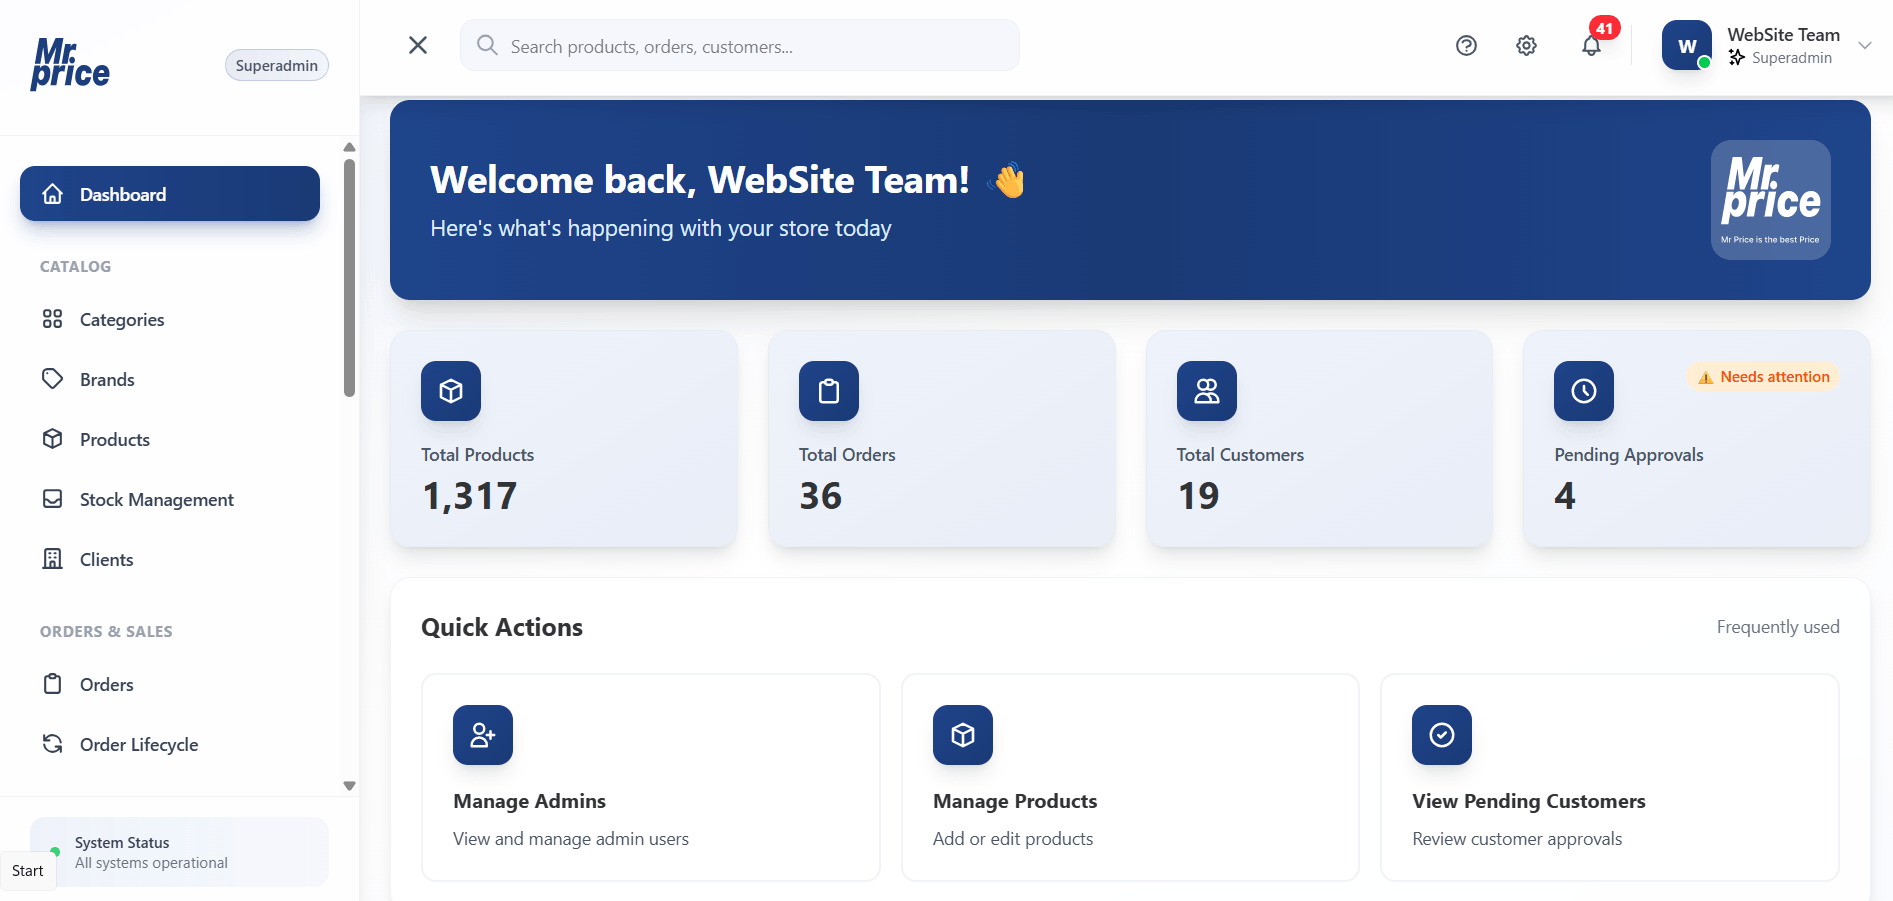The width and height of the screenshot is (1893, 901).
Task: Click the System Status panel
Action: pos(180,852)
